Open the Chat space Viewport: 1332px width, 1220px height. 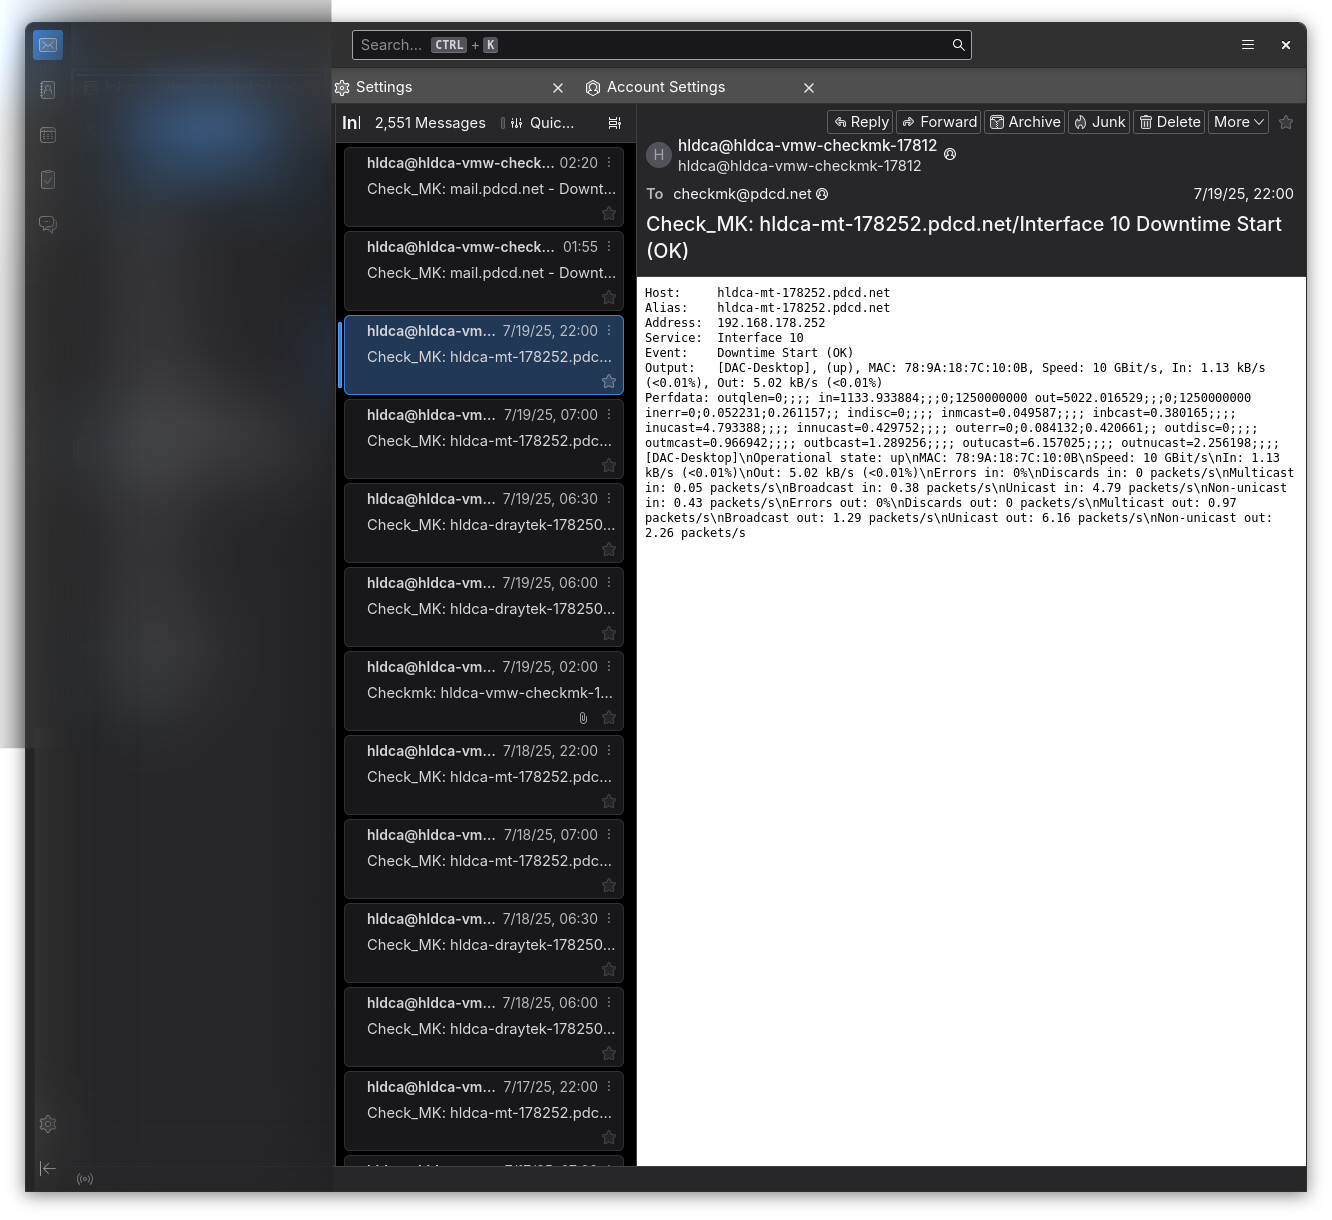(x=47, y=224)
